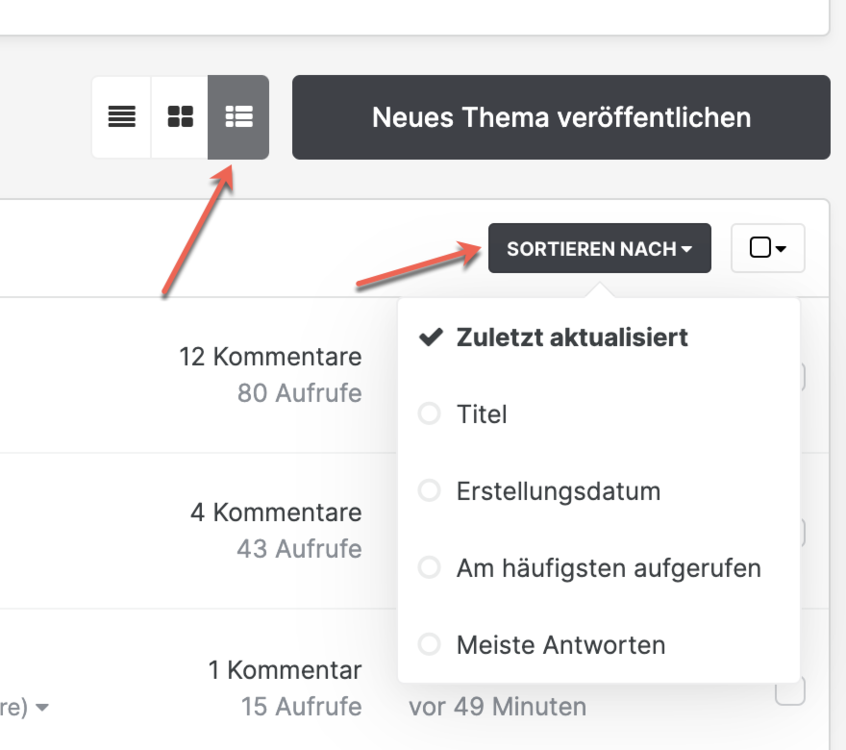Screen dimensions: 846x750
Task: Click the Neues Thema veröffentlichen button
Action: pos(561,117)
